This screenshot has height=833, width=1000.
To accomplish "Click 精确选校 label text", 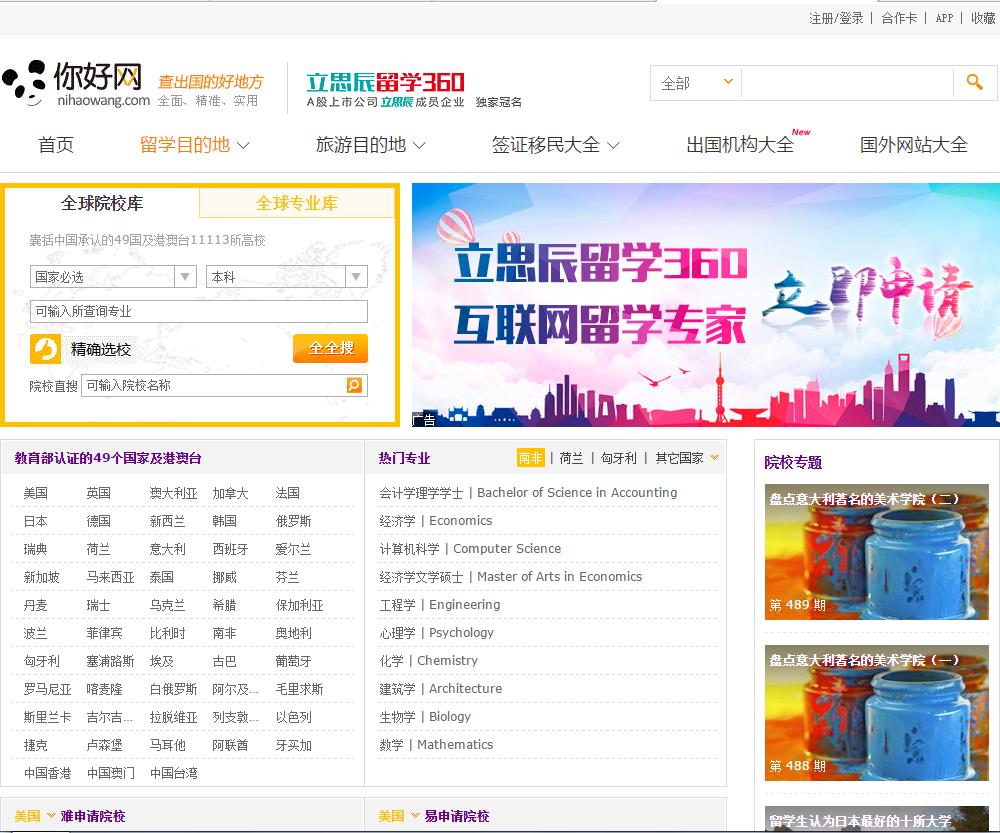I will pos(101,350).
